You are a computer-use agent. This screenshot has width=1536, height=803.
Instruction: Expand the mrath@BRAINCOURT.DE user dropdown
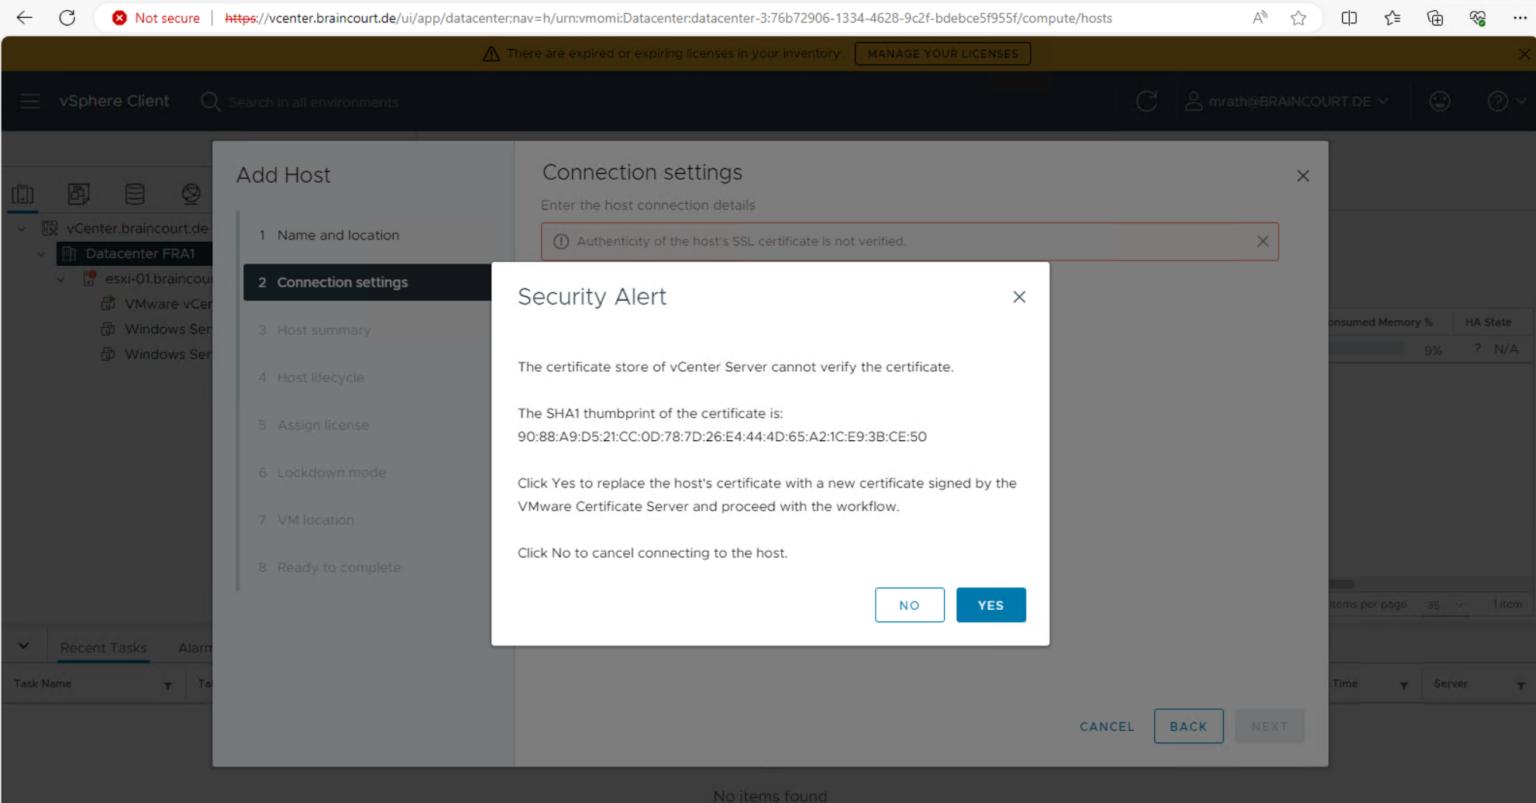point(1288,101)
